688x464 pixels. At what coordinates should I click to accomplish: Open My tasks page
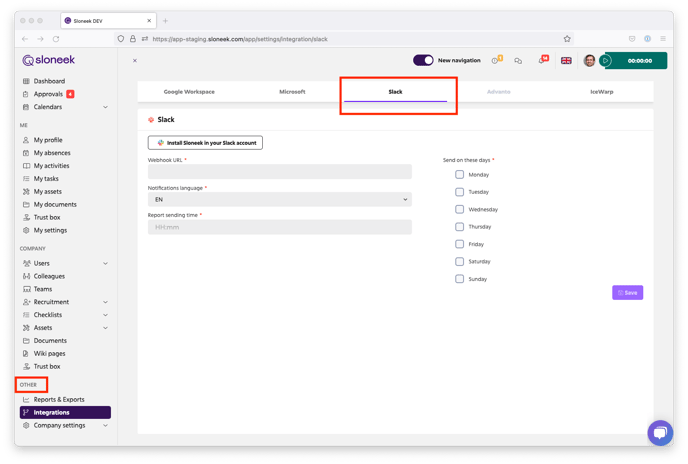pos(46,179)
